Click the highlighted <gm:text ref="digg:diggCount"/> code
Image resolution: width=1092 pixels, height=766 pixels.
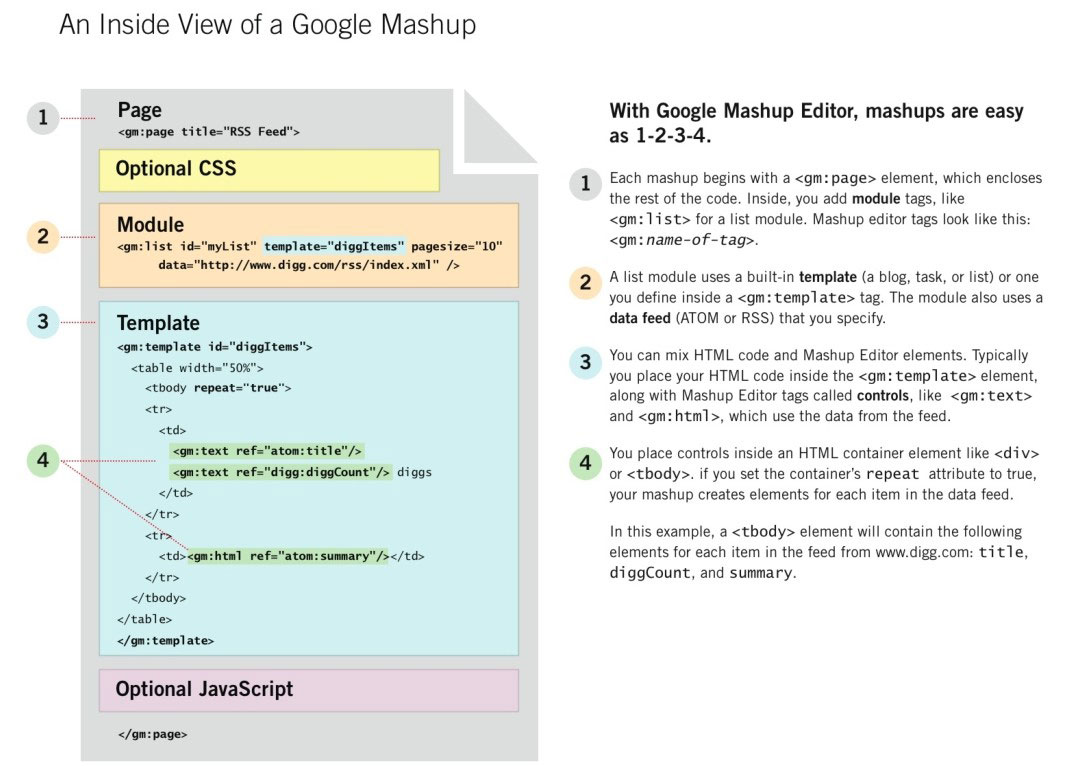(x=281, y=472)
